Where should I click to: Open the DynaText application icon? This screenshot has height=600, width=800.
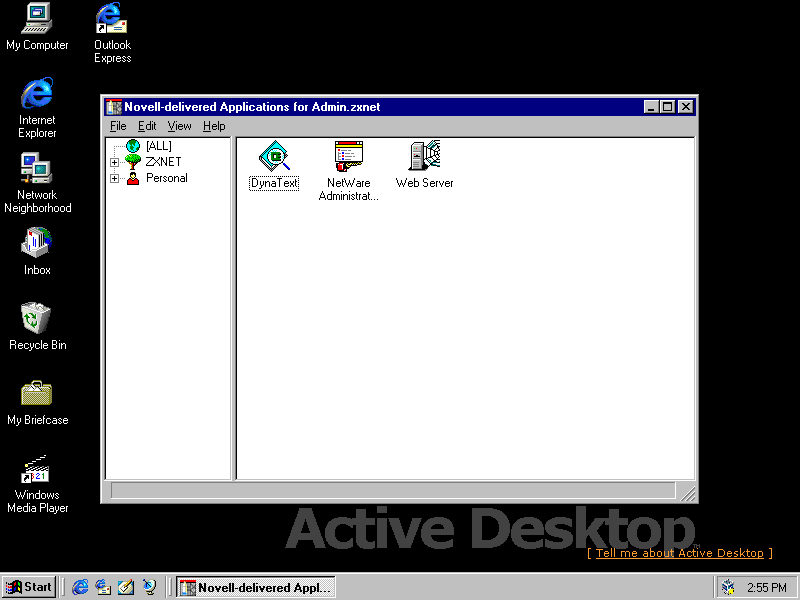(x=274, y=156)
